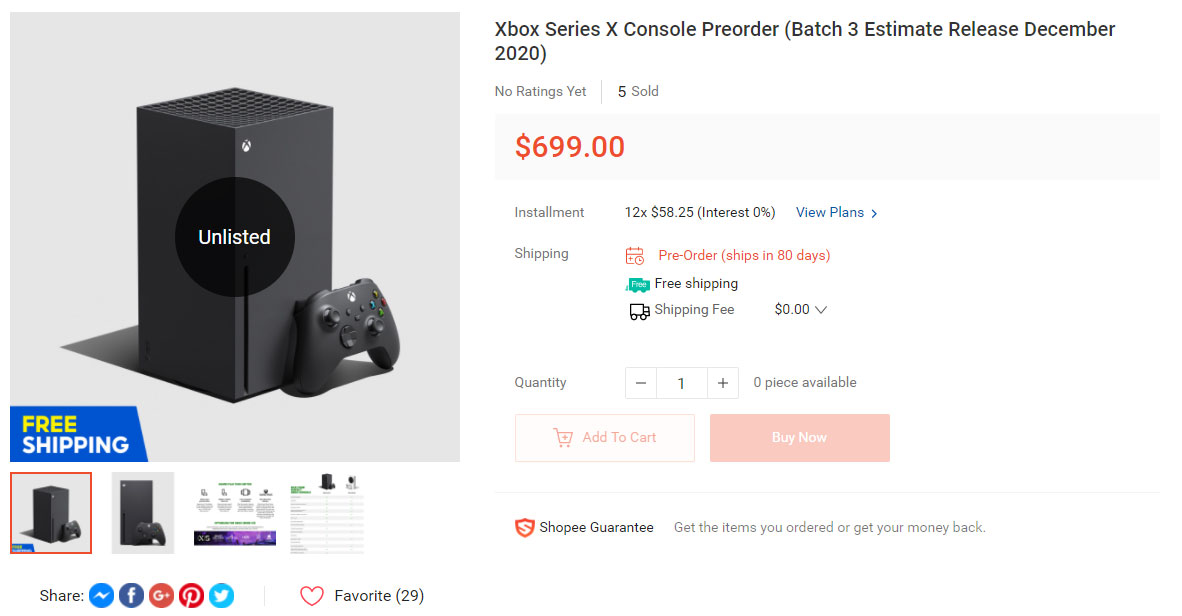The image size is (1182, 616).
Task: Increase quantity with plus button
Action: 723,383
